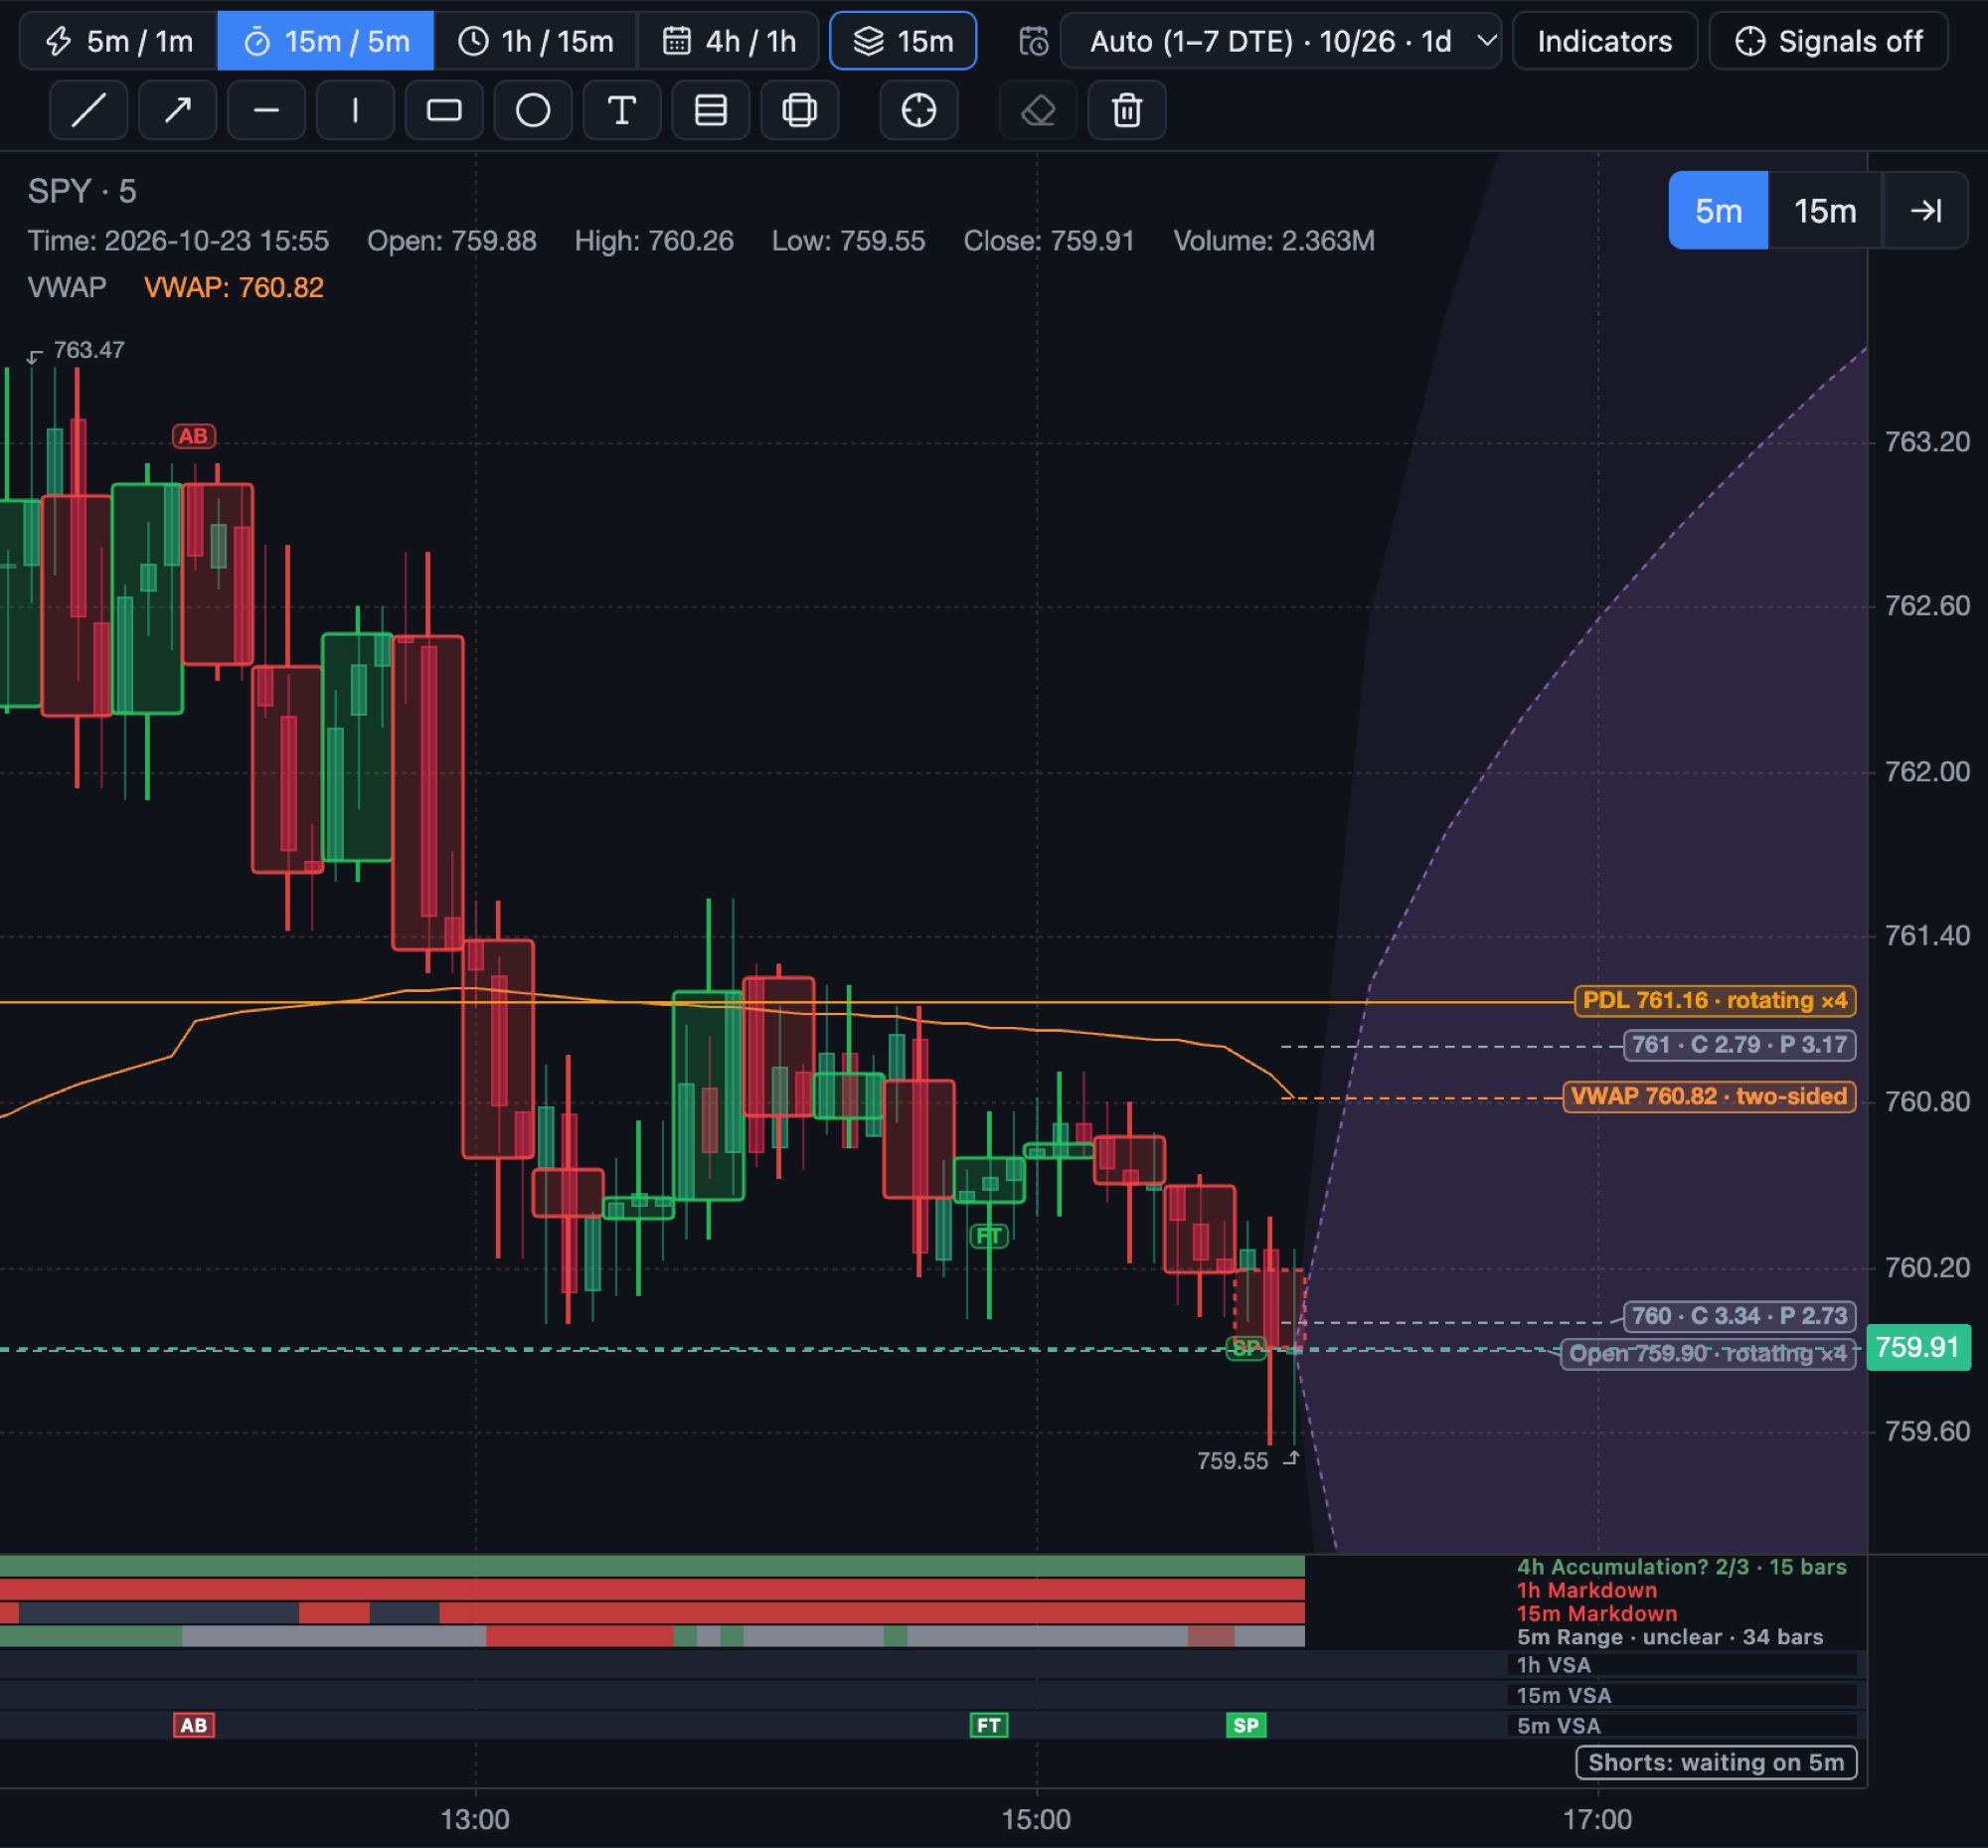This screenshot has height=1848, width=1988.
Task: Click the 1h Markdown phase label
Action: [1586, 1590]
